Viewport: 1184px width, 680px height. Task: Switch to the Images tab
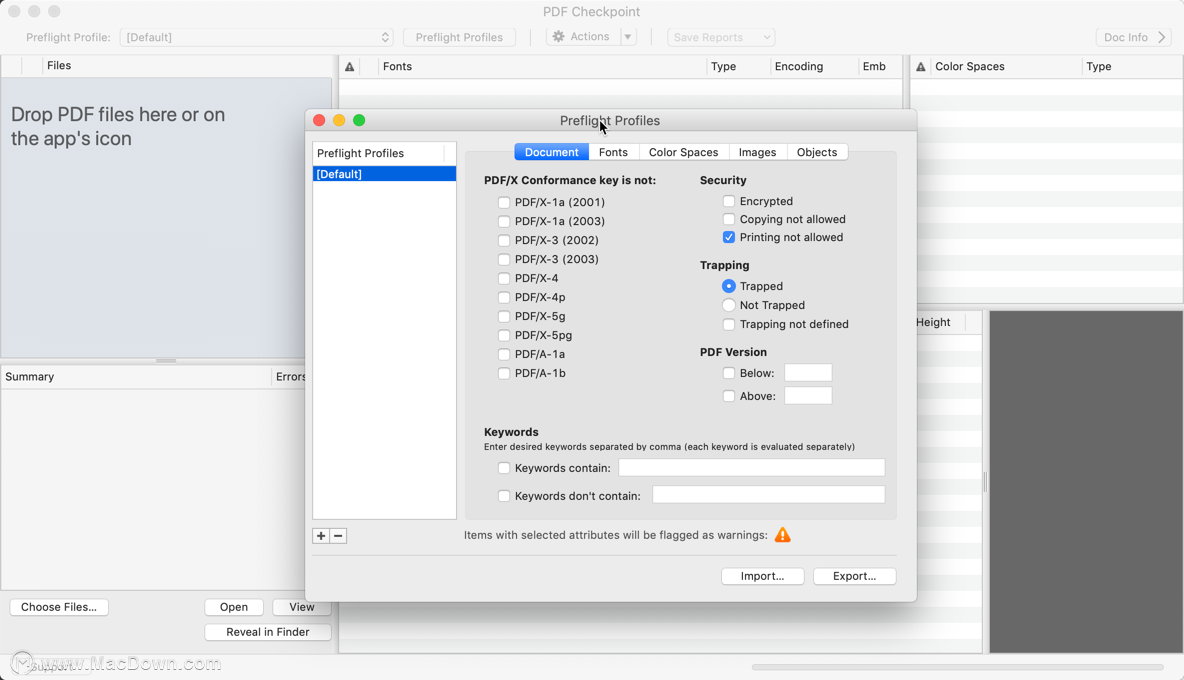757,152
